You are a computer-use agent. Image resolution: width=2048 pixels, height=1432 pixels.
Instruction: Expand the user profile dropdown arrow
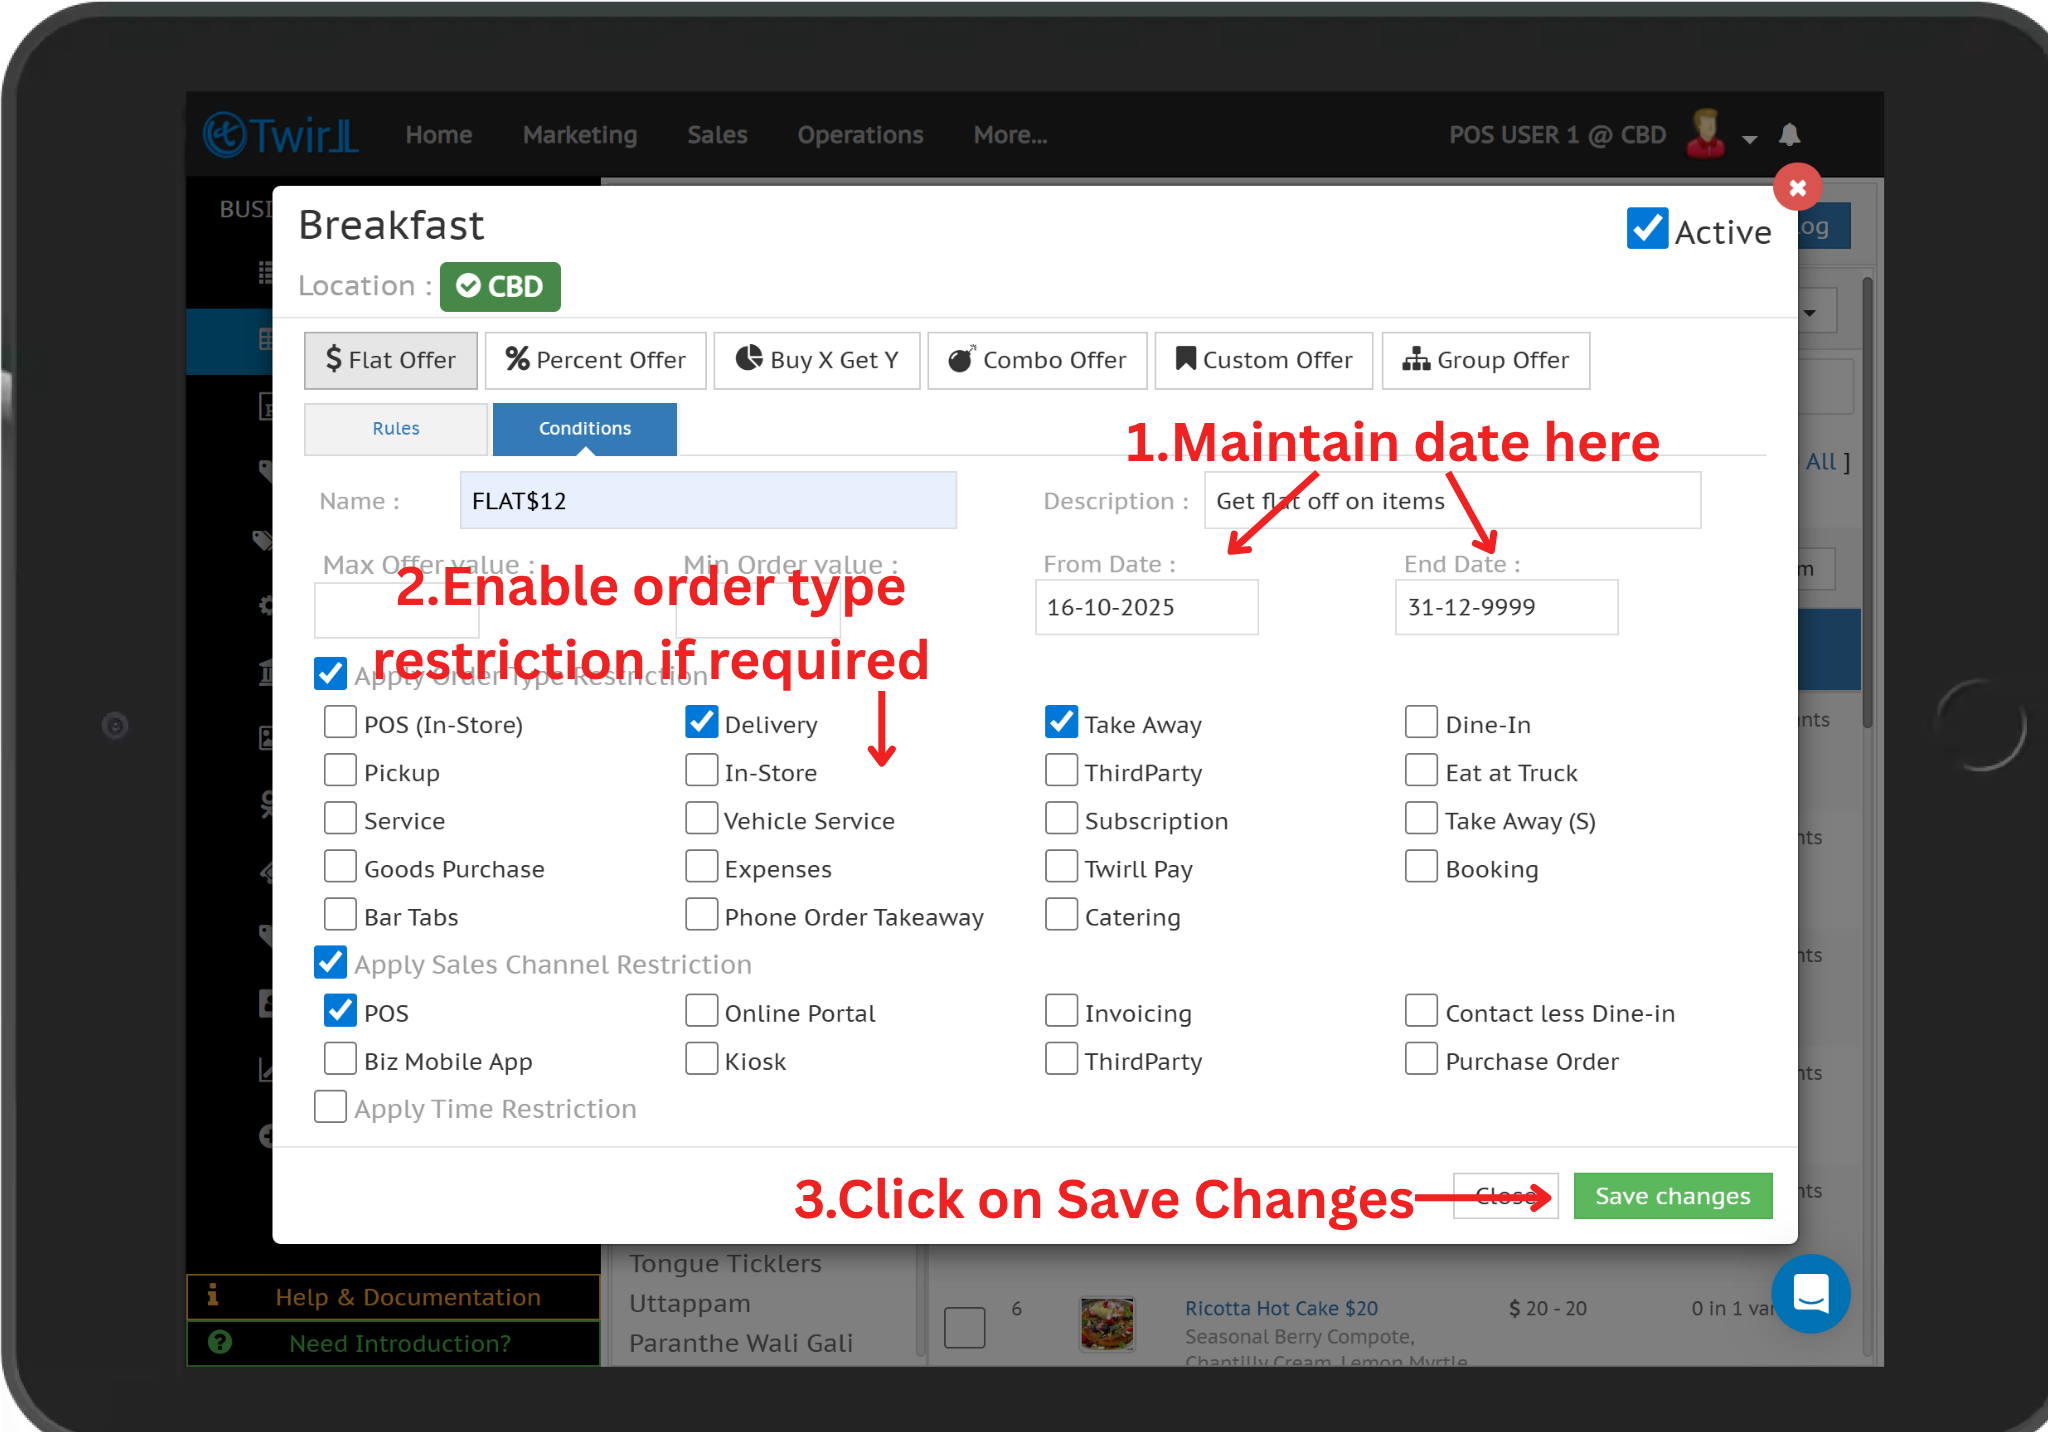pos(1750,139)
